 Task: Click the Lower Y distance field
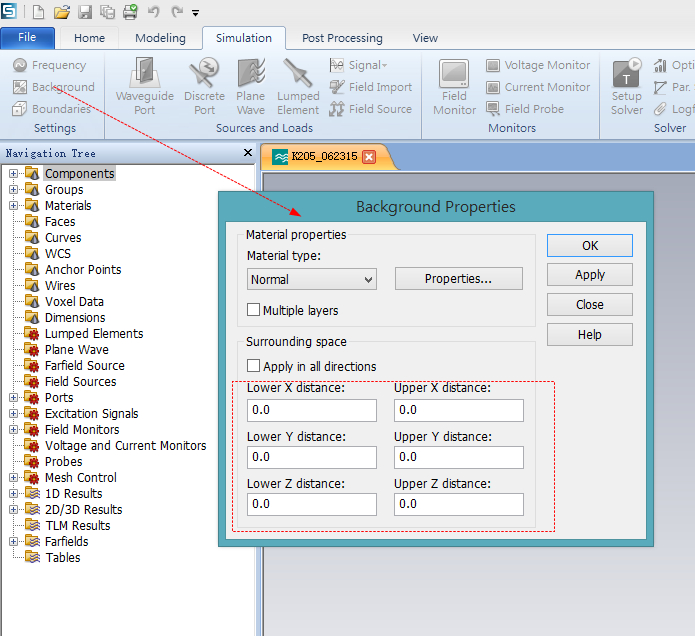(312, 457)
